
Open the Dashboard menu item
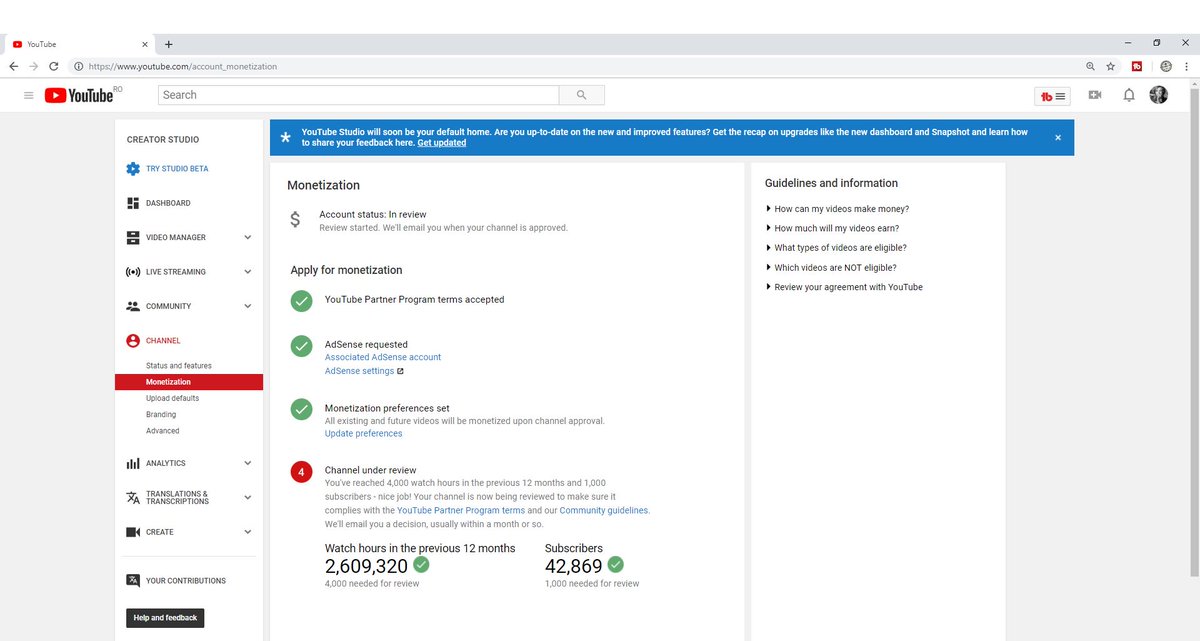(x=168, y=203)
